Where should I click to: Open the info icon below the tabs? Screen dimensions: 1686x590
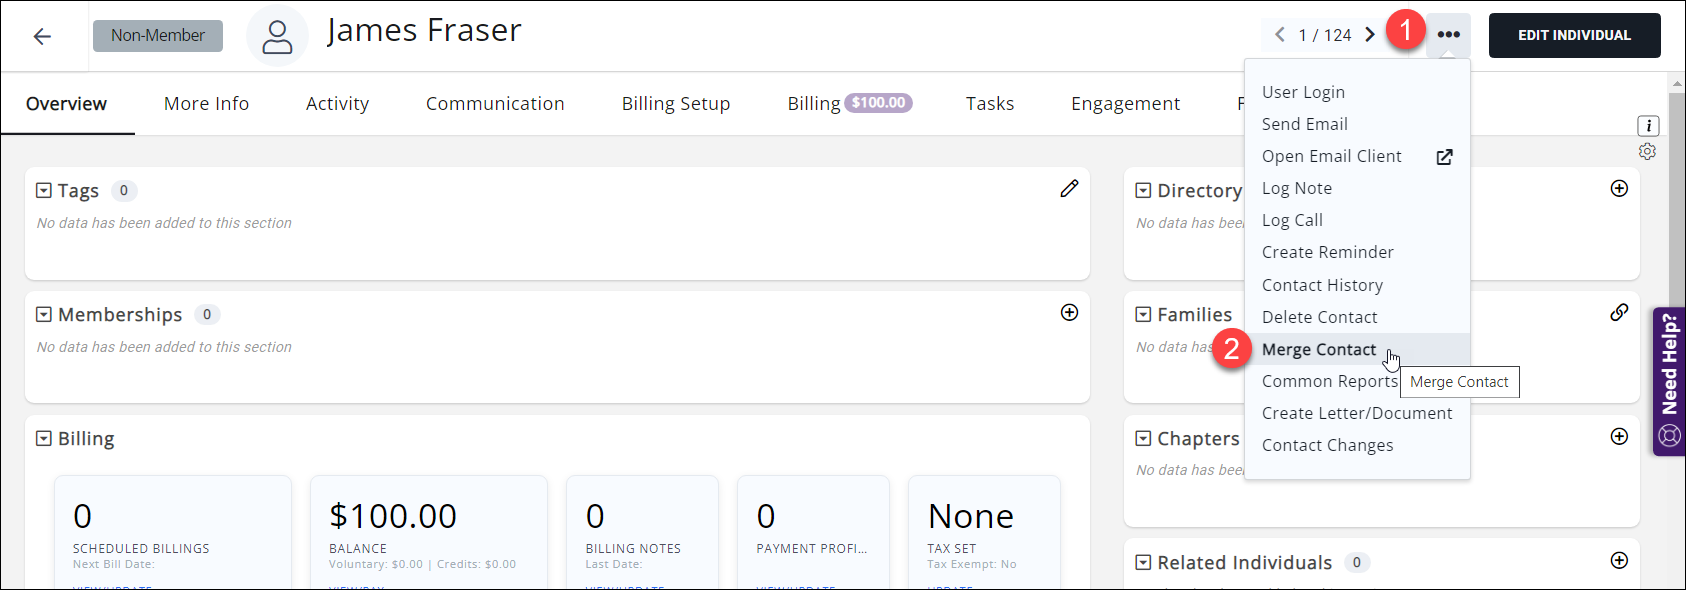(1648, 126)
